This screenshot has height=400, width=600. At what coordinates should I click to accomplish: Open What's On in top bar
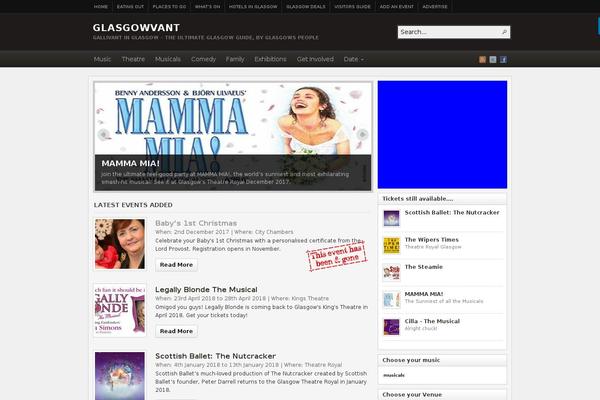[207, 7]
